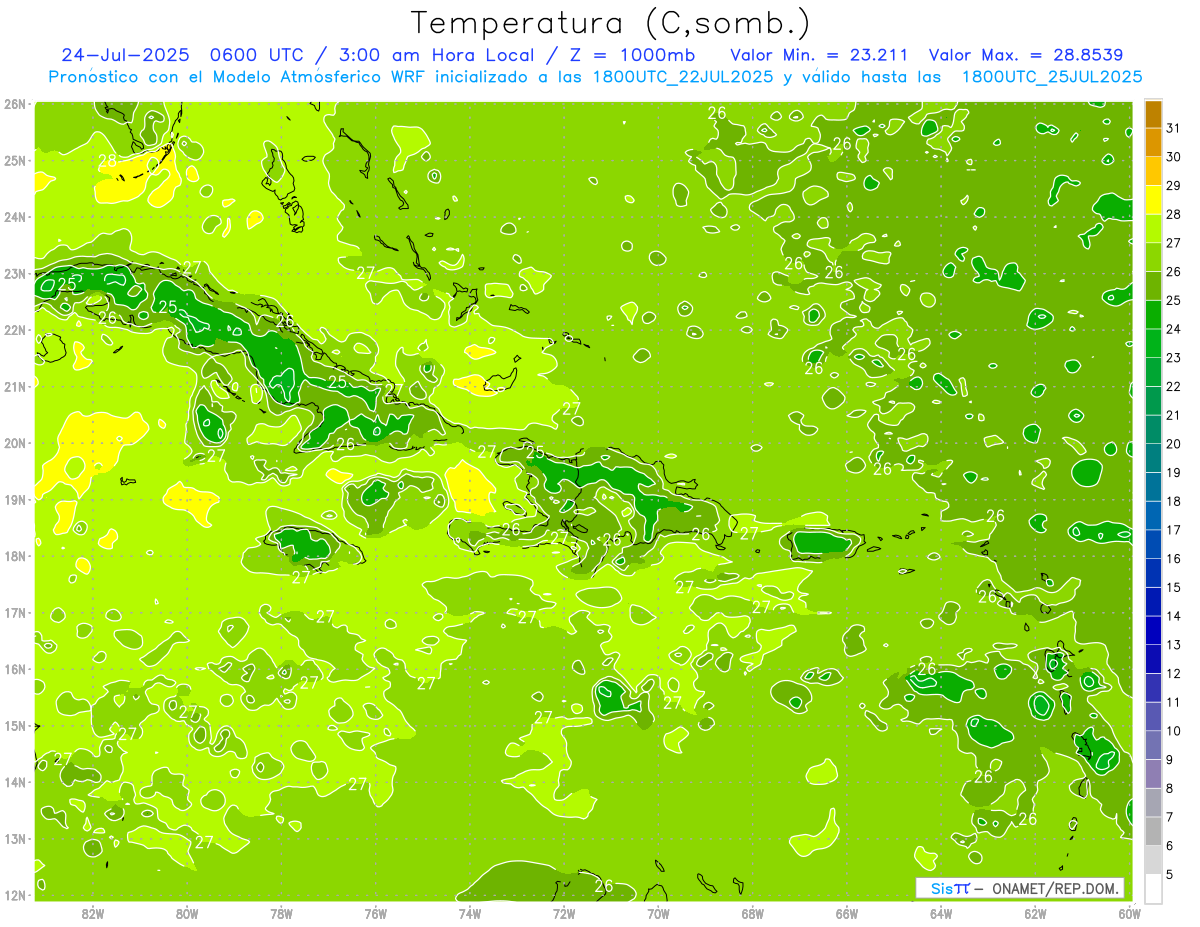The image size is (1200, 927).
Task: Click the yellow colorbar segment between 28 and 29
Action: coord(1153,200)
